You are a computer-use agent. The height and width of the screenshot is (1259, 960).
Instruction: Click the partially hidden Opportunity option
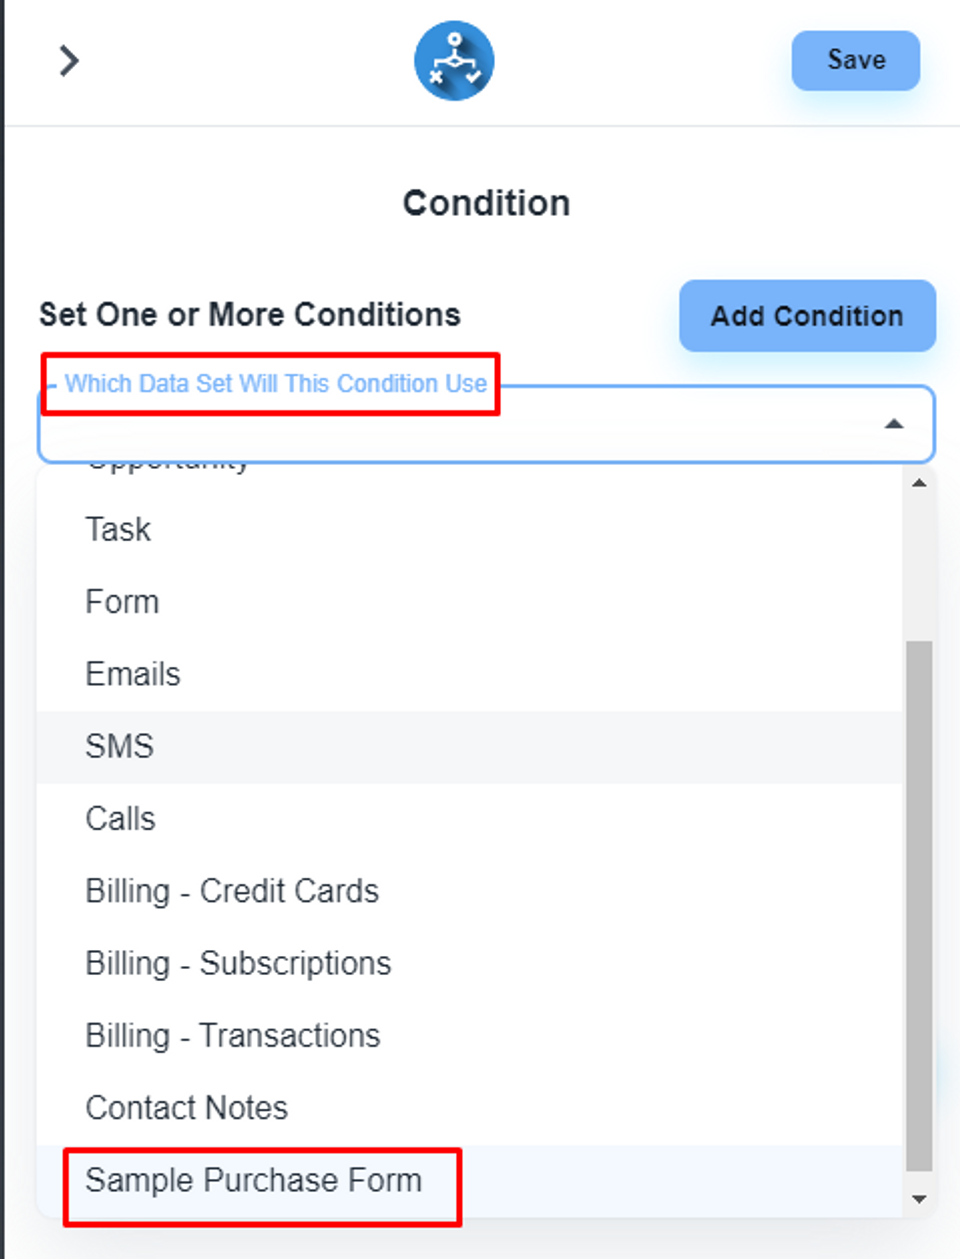pos(167,466)
